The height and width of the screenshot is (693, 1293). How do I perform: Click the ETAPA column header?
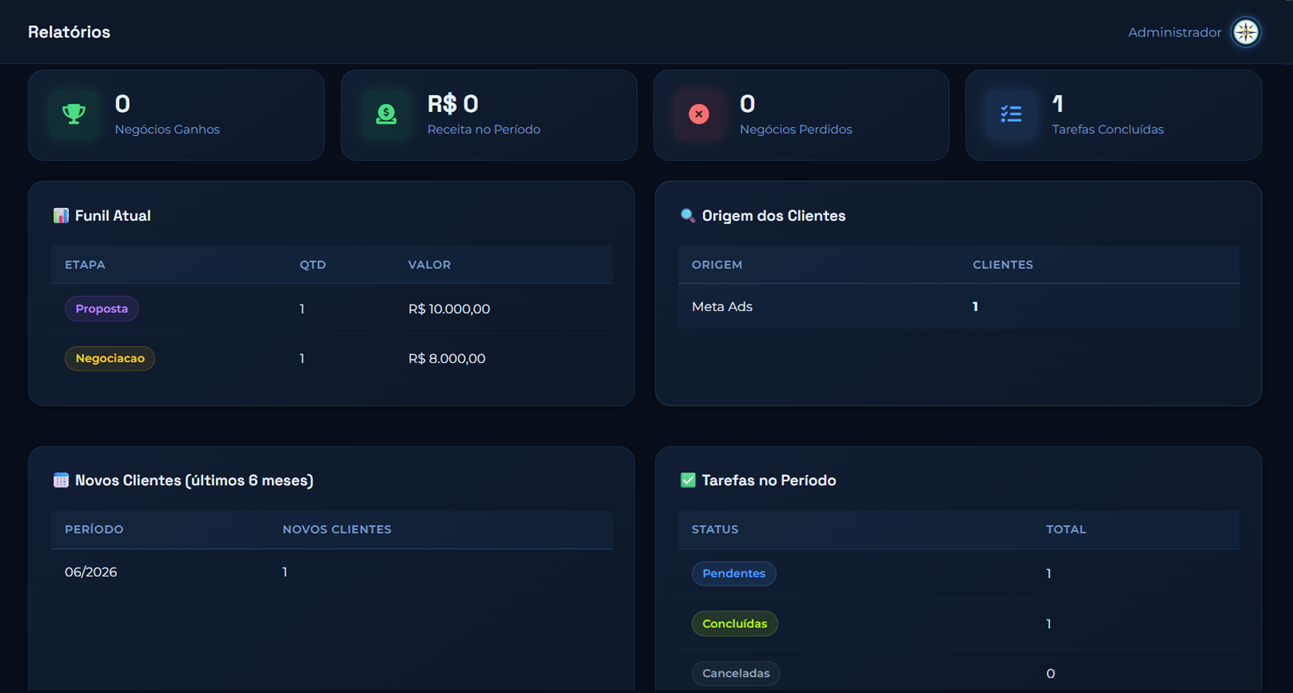coord(85,265)
